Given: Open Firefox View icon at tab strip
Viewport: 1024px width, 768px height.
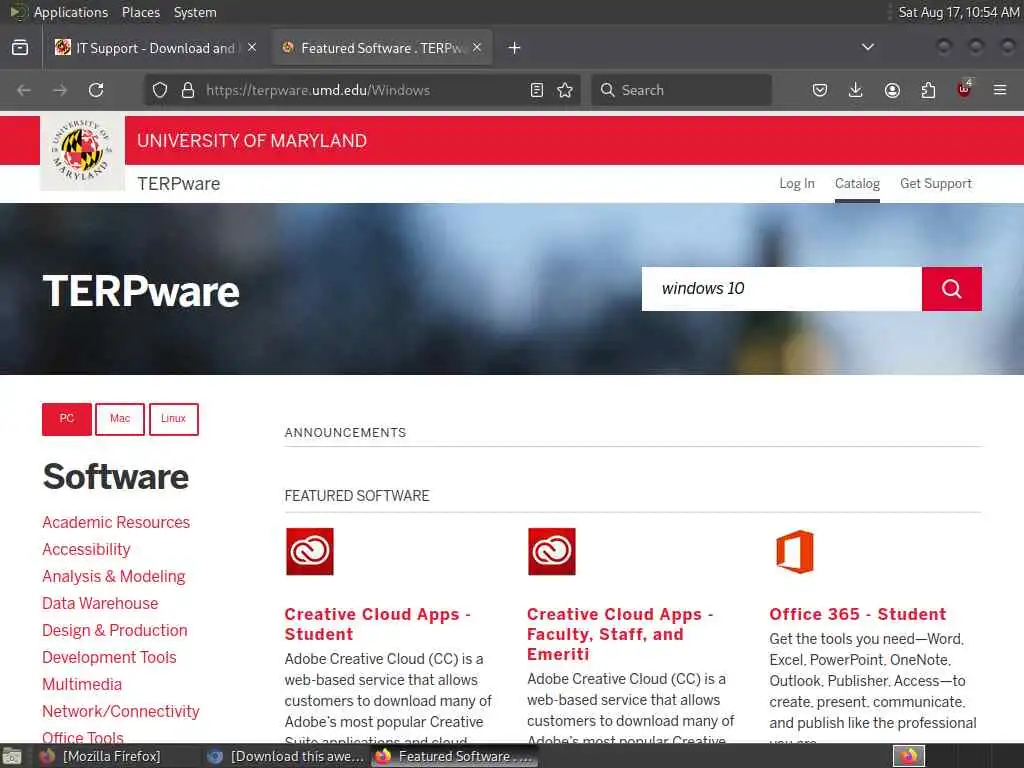Looking at the screenshot, I should pyautogui.click(x=20, y=48).
